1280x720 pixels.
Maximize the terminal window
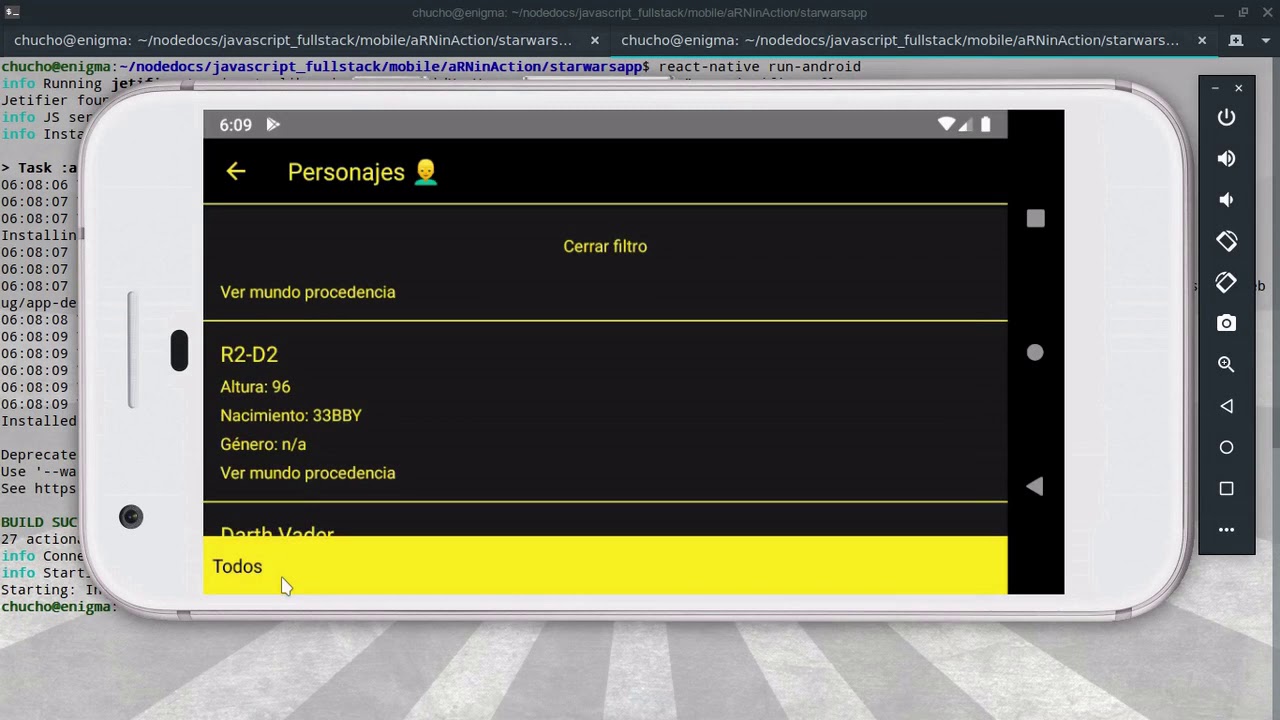[x=1243, y=12]
